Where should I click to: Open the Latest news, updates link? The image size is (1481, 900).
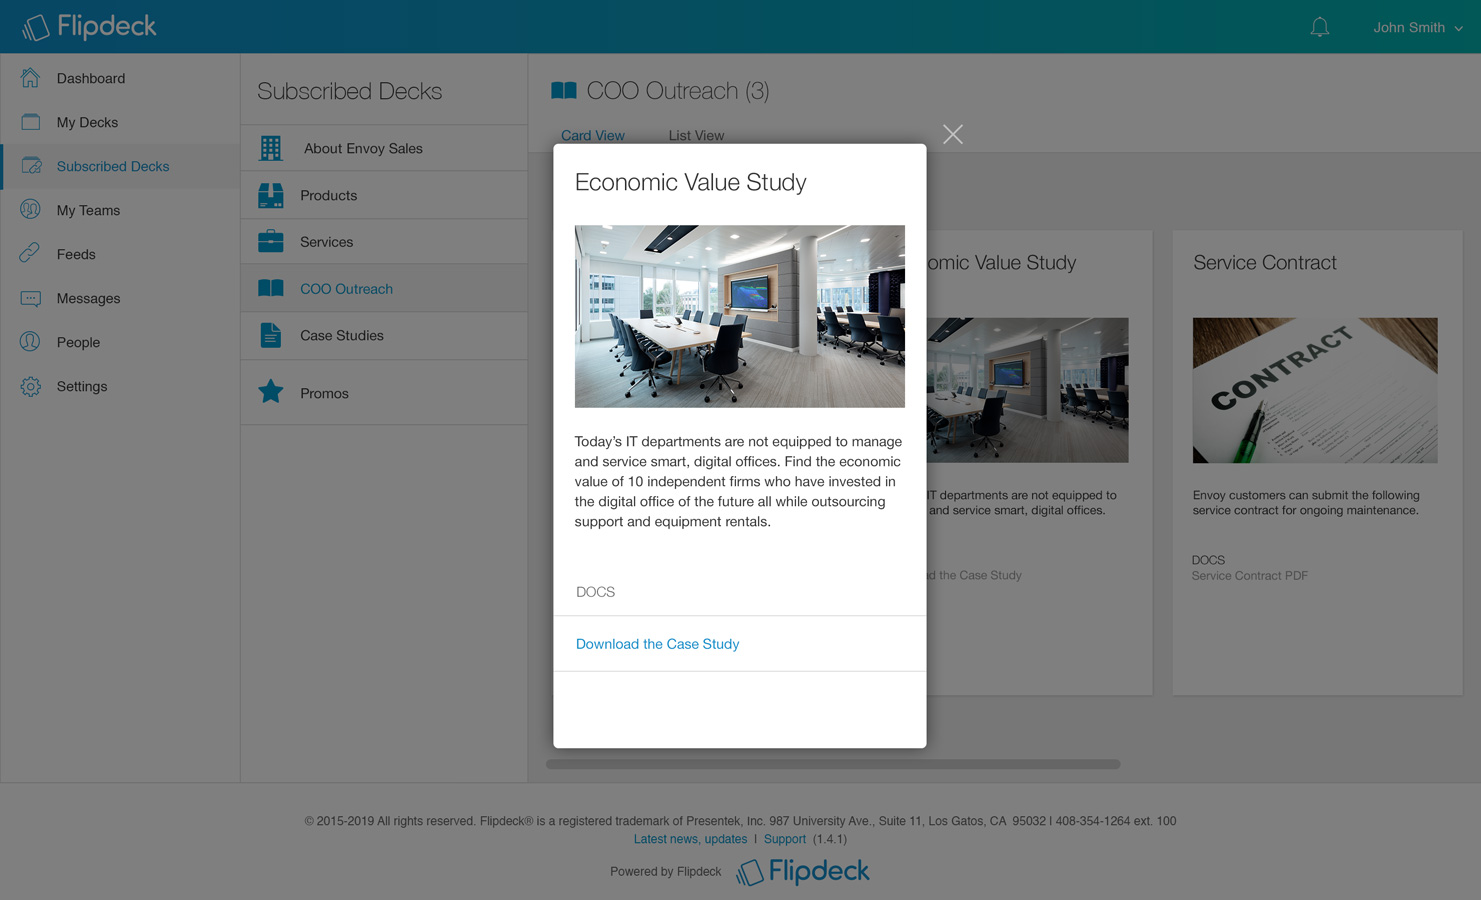pos(691,839)
